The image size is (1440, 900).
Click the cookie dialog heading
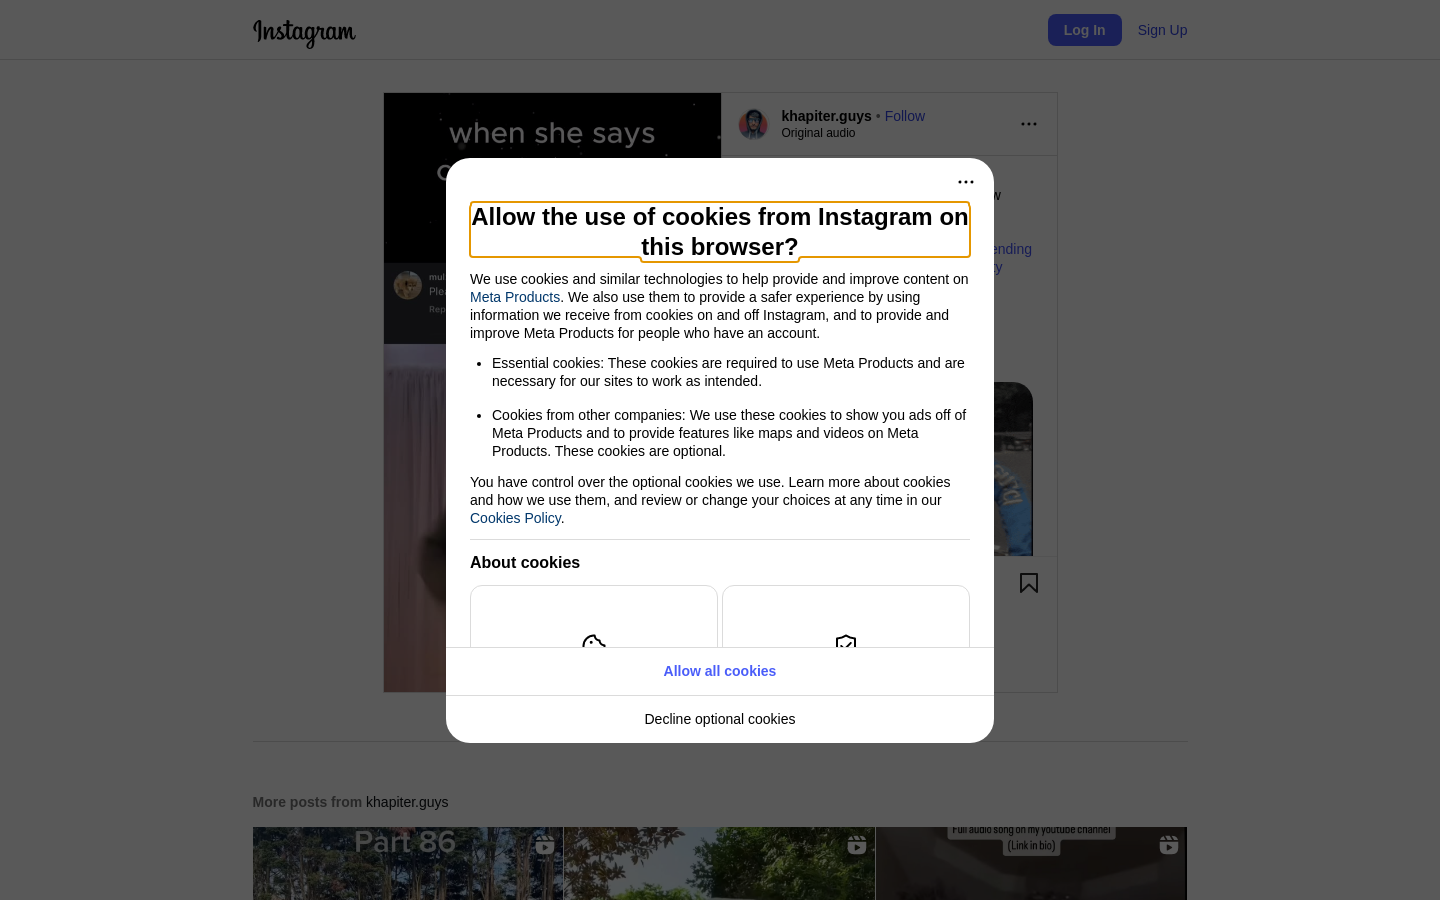[720, 231]
